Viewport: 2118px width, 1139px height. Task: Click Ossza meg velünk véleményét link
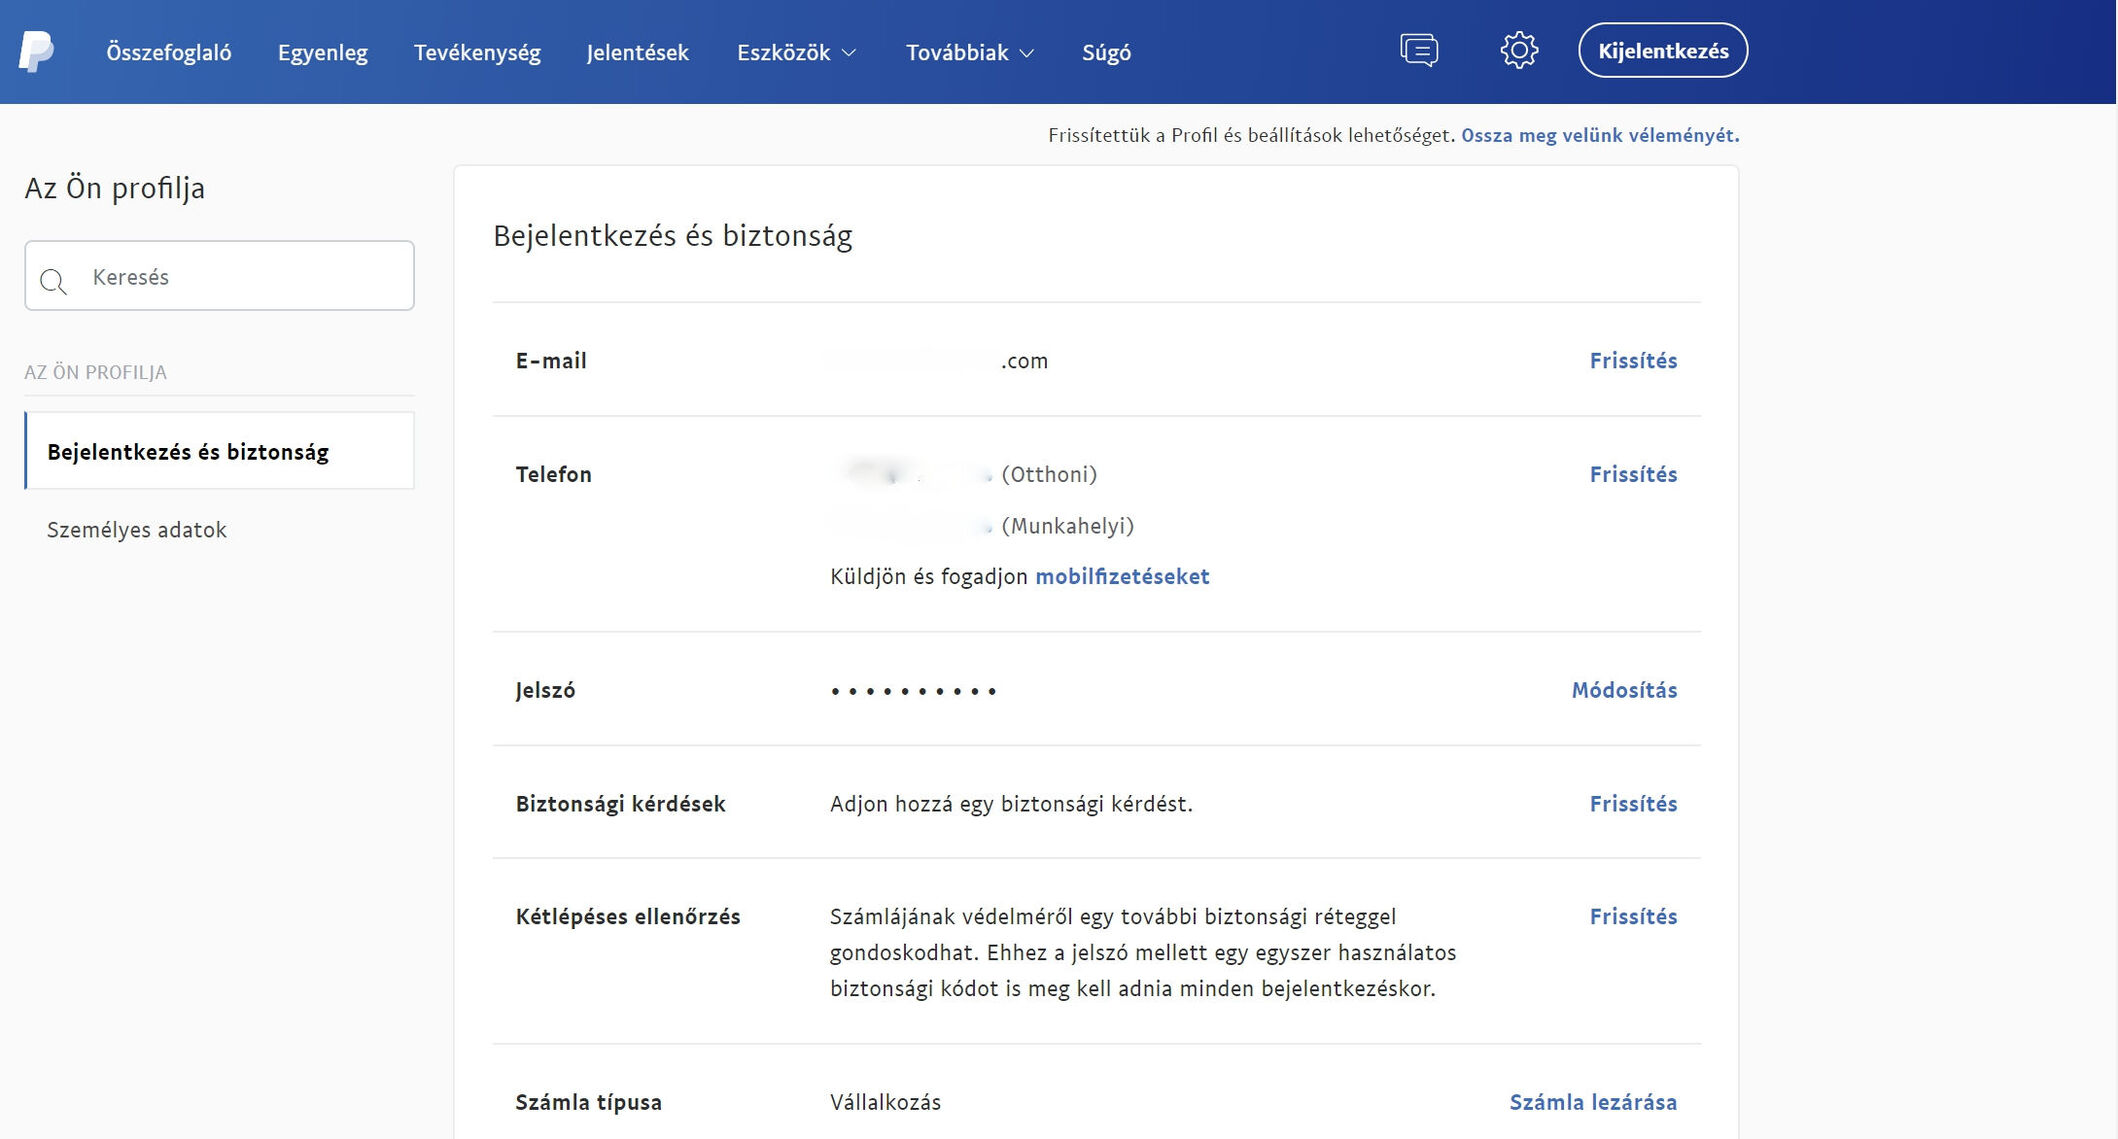1599,135
